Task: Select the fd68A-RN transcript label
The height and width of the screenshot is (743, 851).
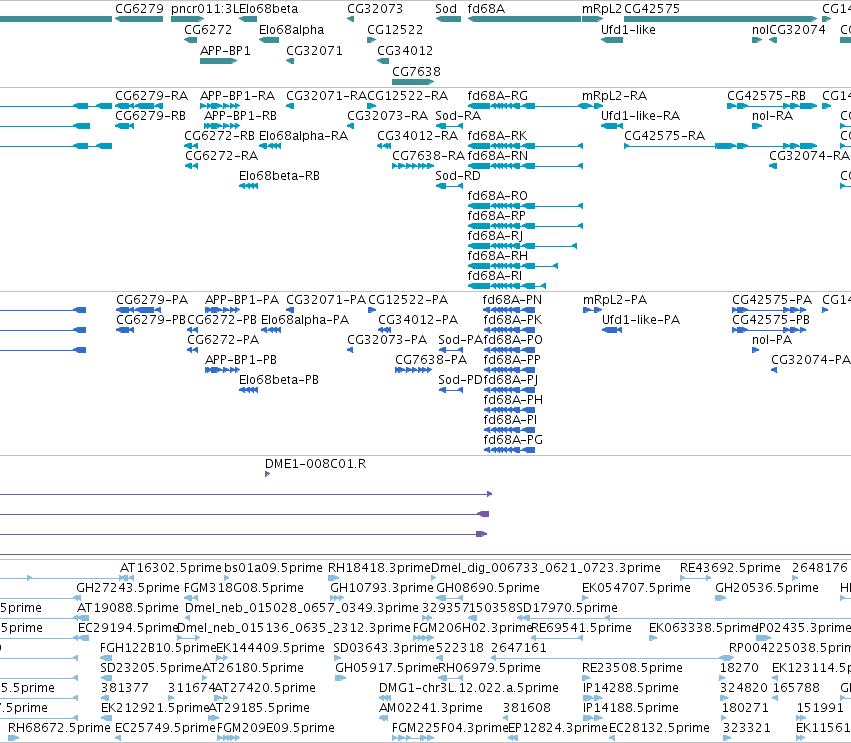Action: click(498, 156)
